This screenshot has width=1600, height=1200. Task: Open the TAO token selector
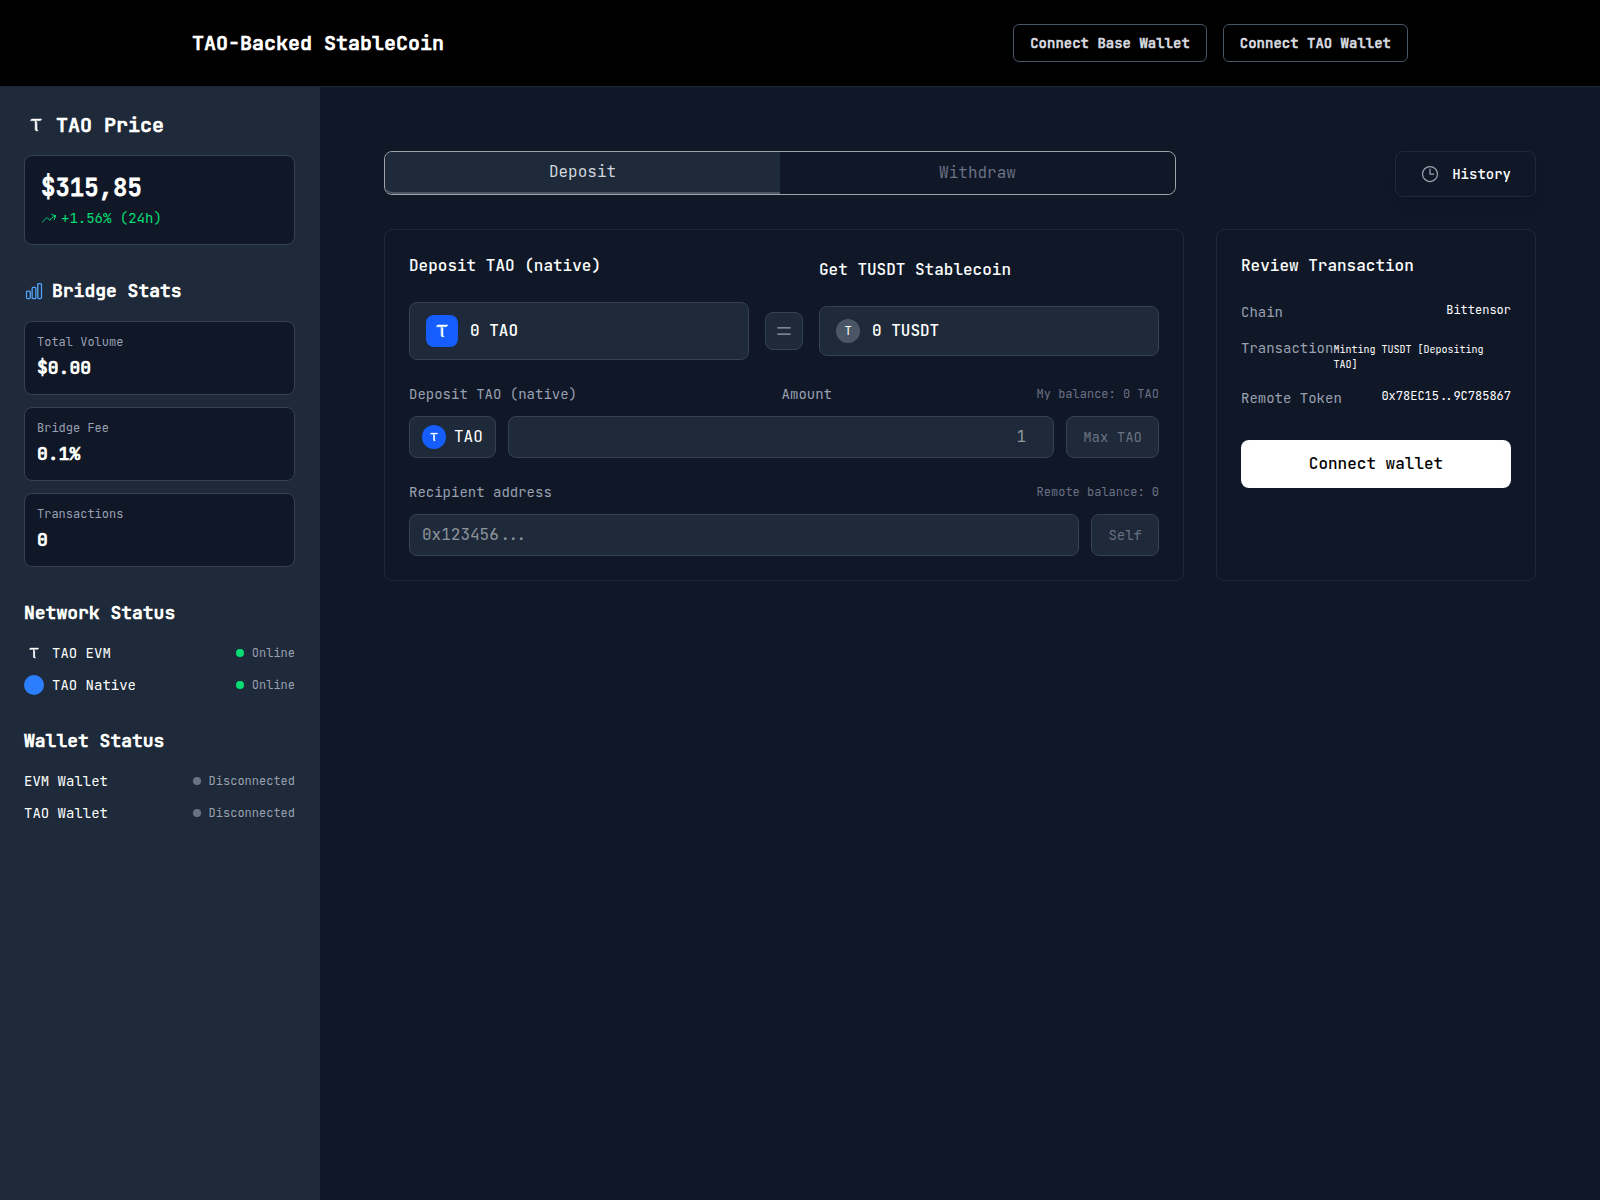[x=452, y=437]
